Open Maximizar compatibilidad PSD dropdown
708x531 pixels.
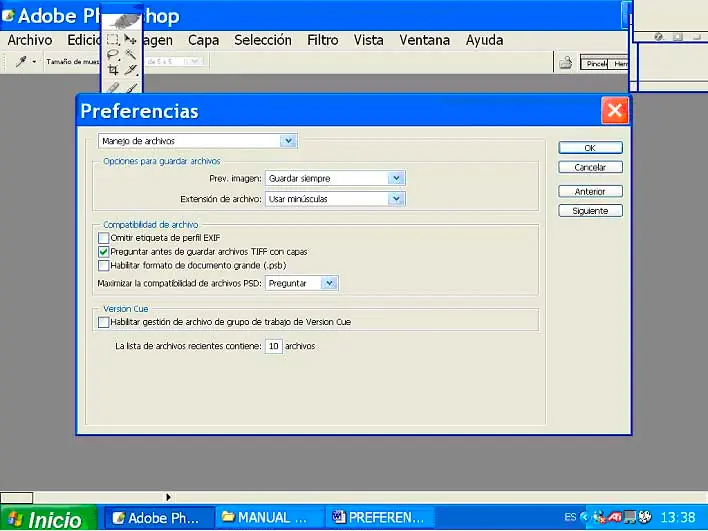(302, 284)
